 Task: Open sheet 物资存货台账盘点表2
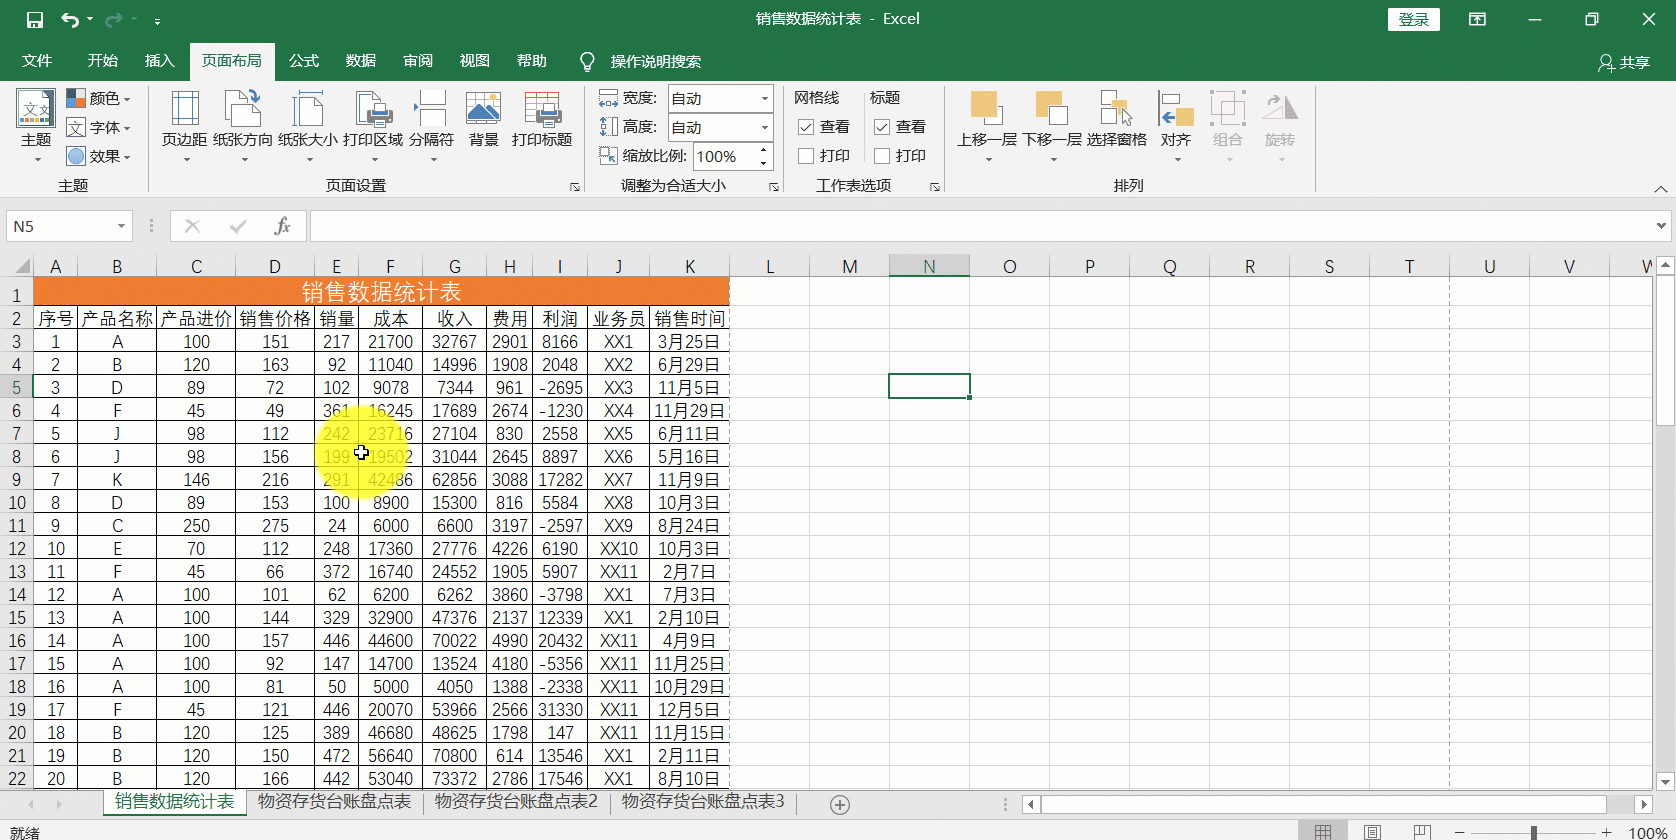[x=516, y=802]
